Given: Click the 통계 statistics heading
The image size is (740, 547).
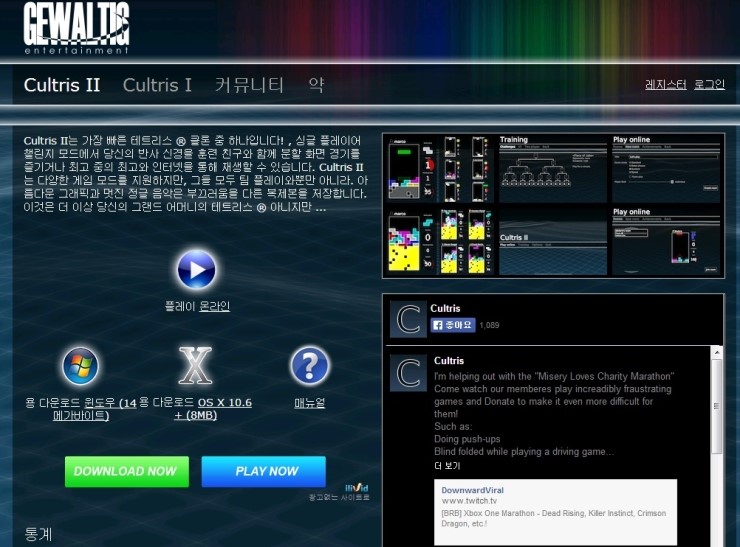Looking at the screenshot, I should (x=38, y=534).
